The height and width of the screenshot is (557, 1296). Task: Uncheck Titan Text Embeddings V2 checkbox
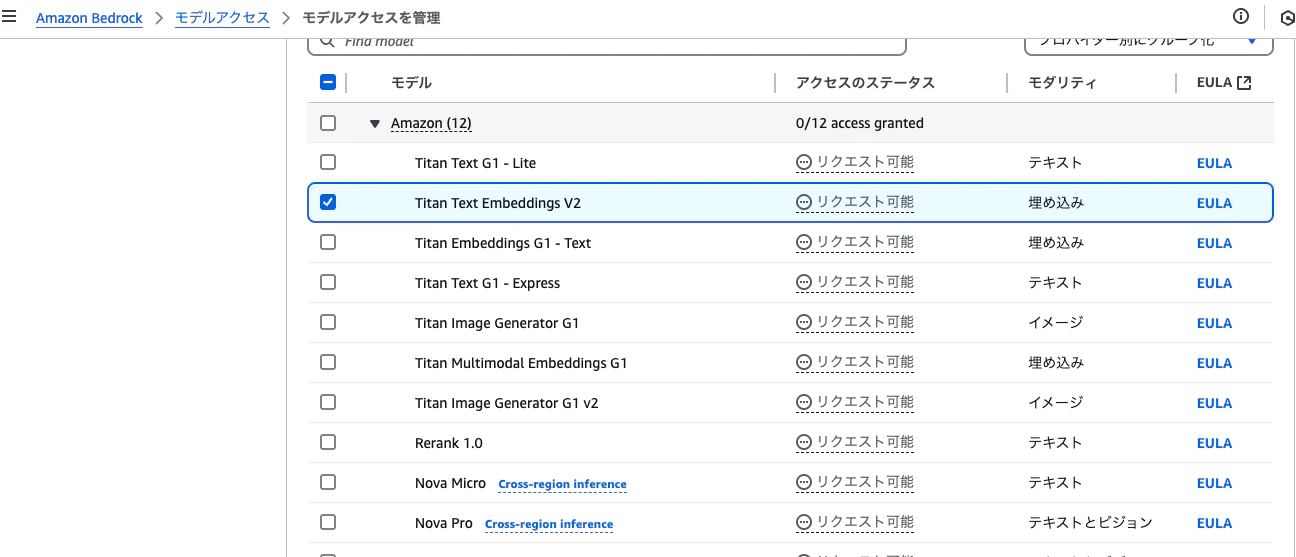[x=328, y=202]
